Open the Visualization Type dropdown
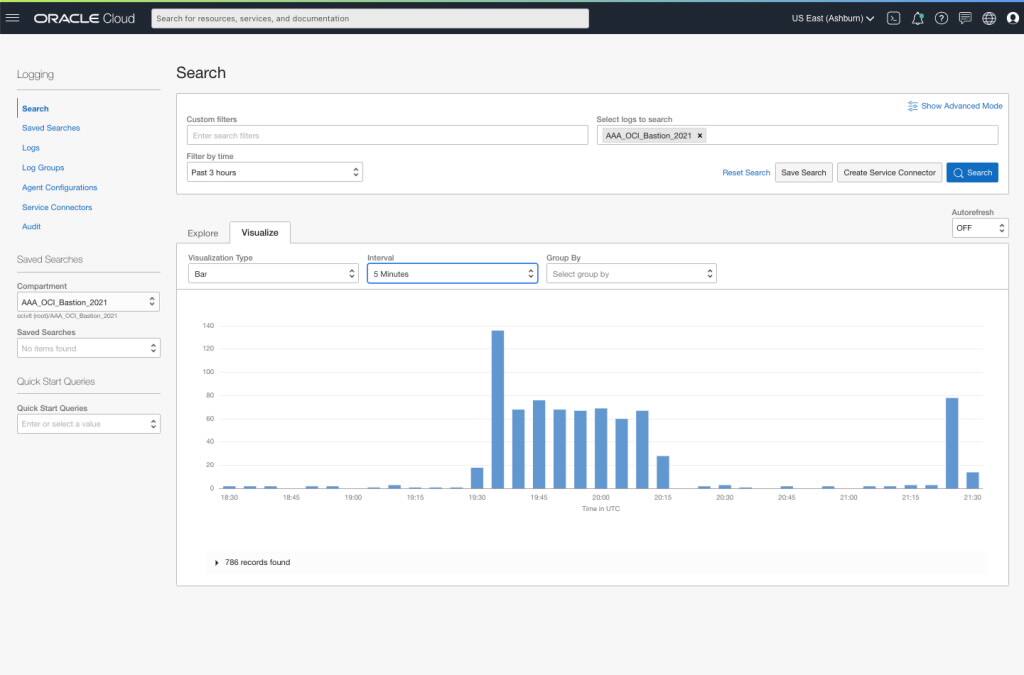 point(272,273)
